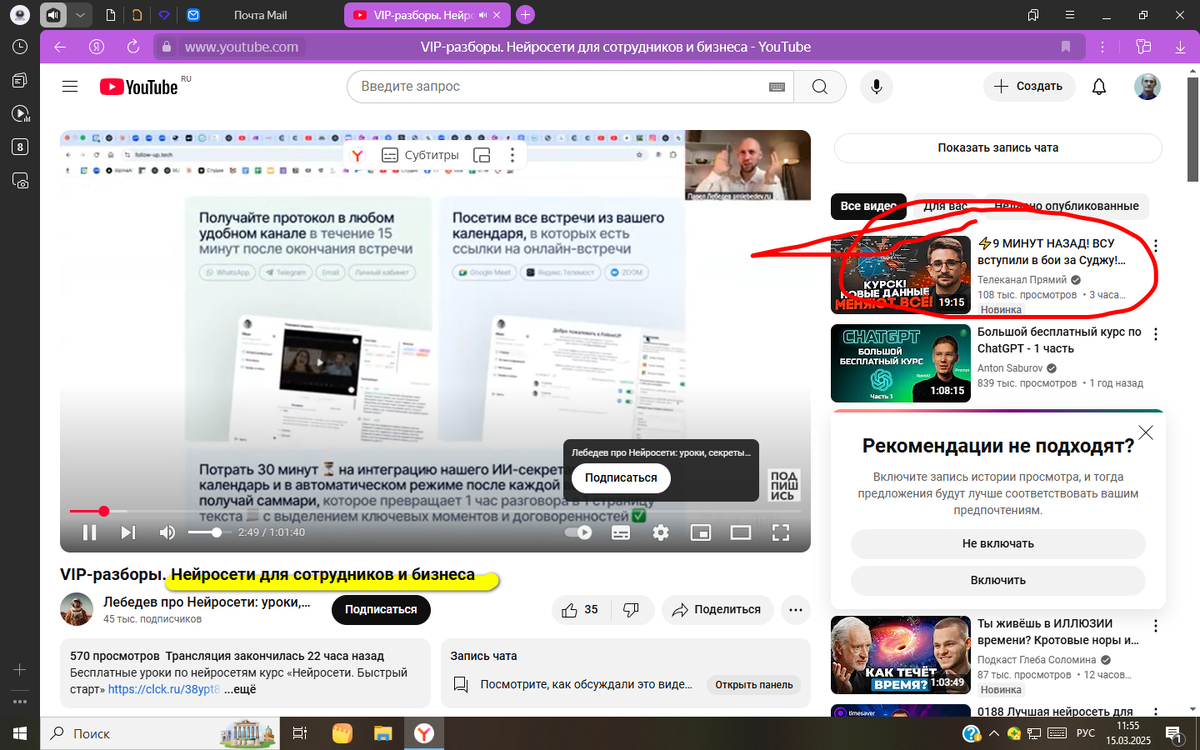Open the video overlay three-dot menu
This screenshot has height=750, width=1200.
click(512, 155)
